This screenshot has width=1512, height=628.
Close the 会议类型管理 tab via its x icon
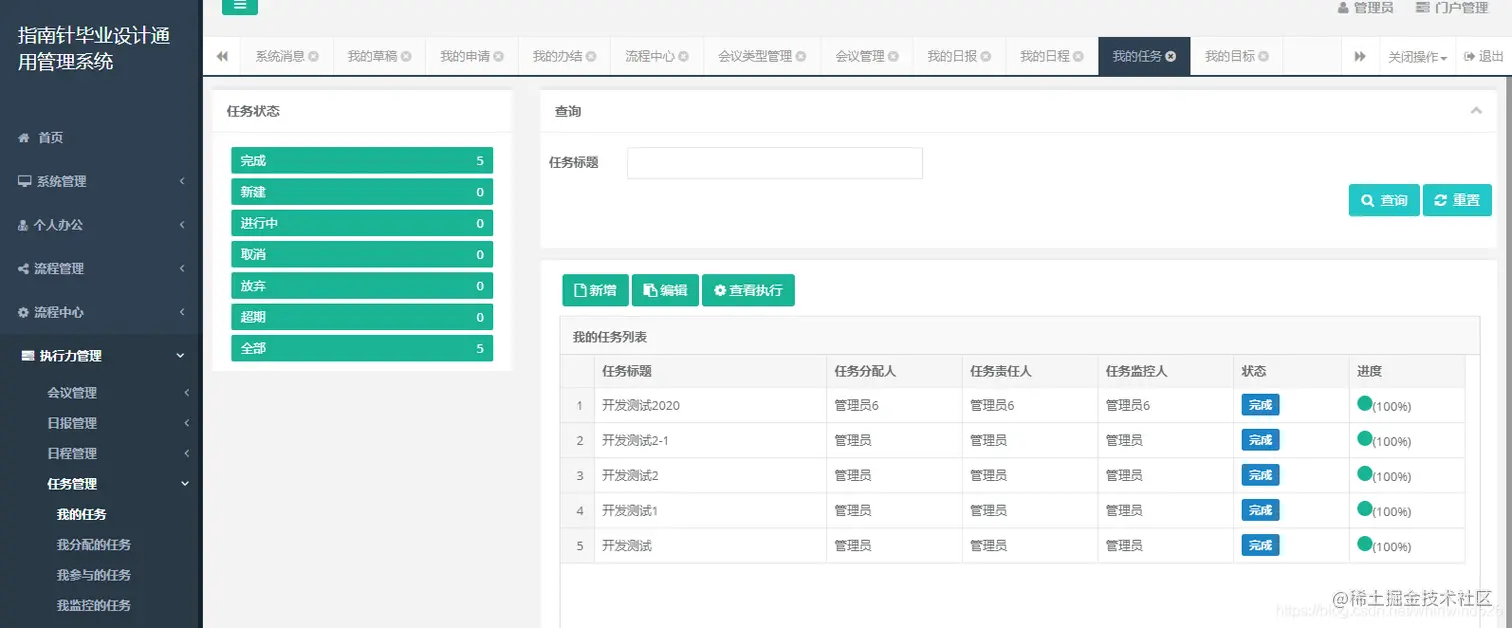point(801,57)
